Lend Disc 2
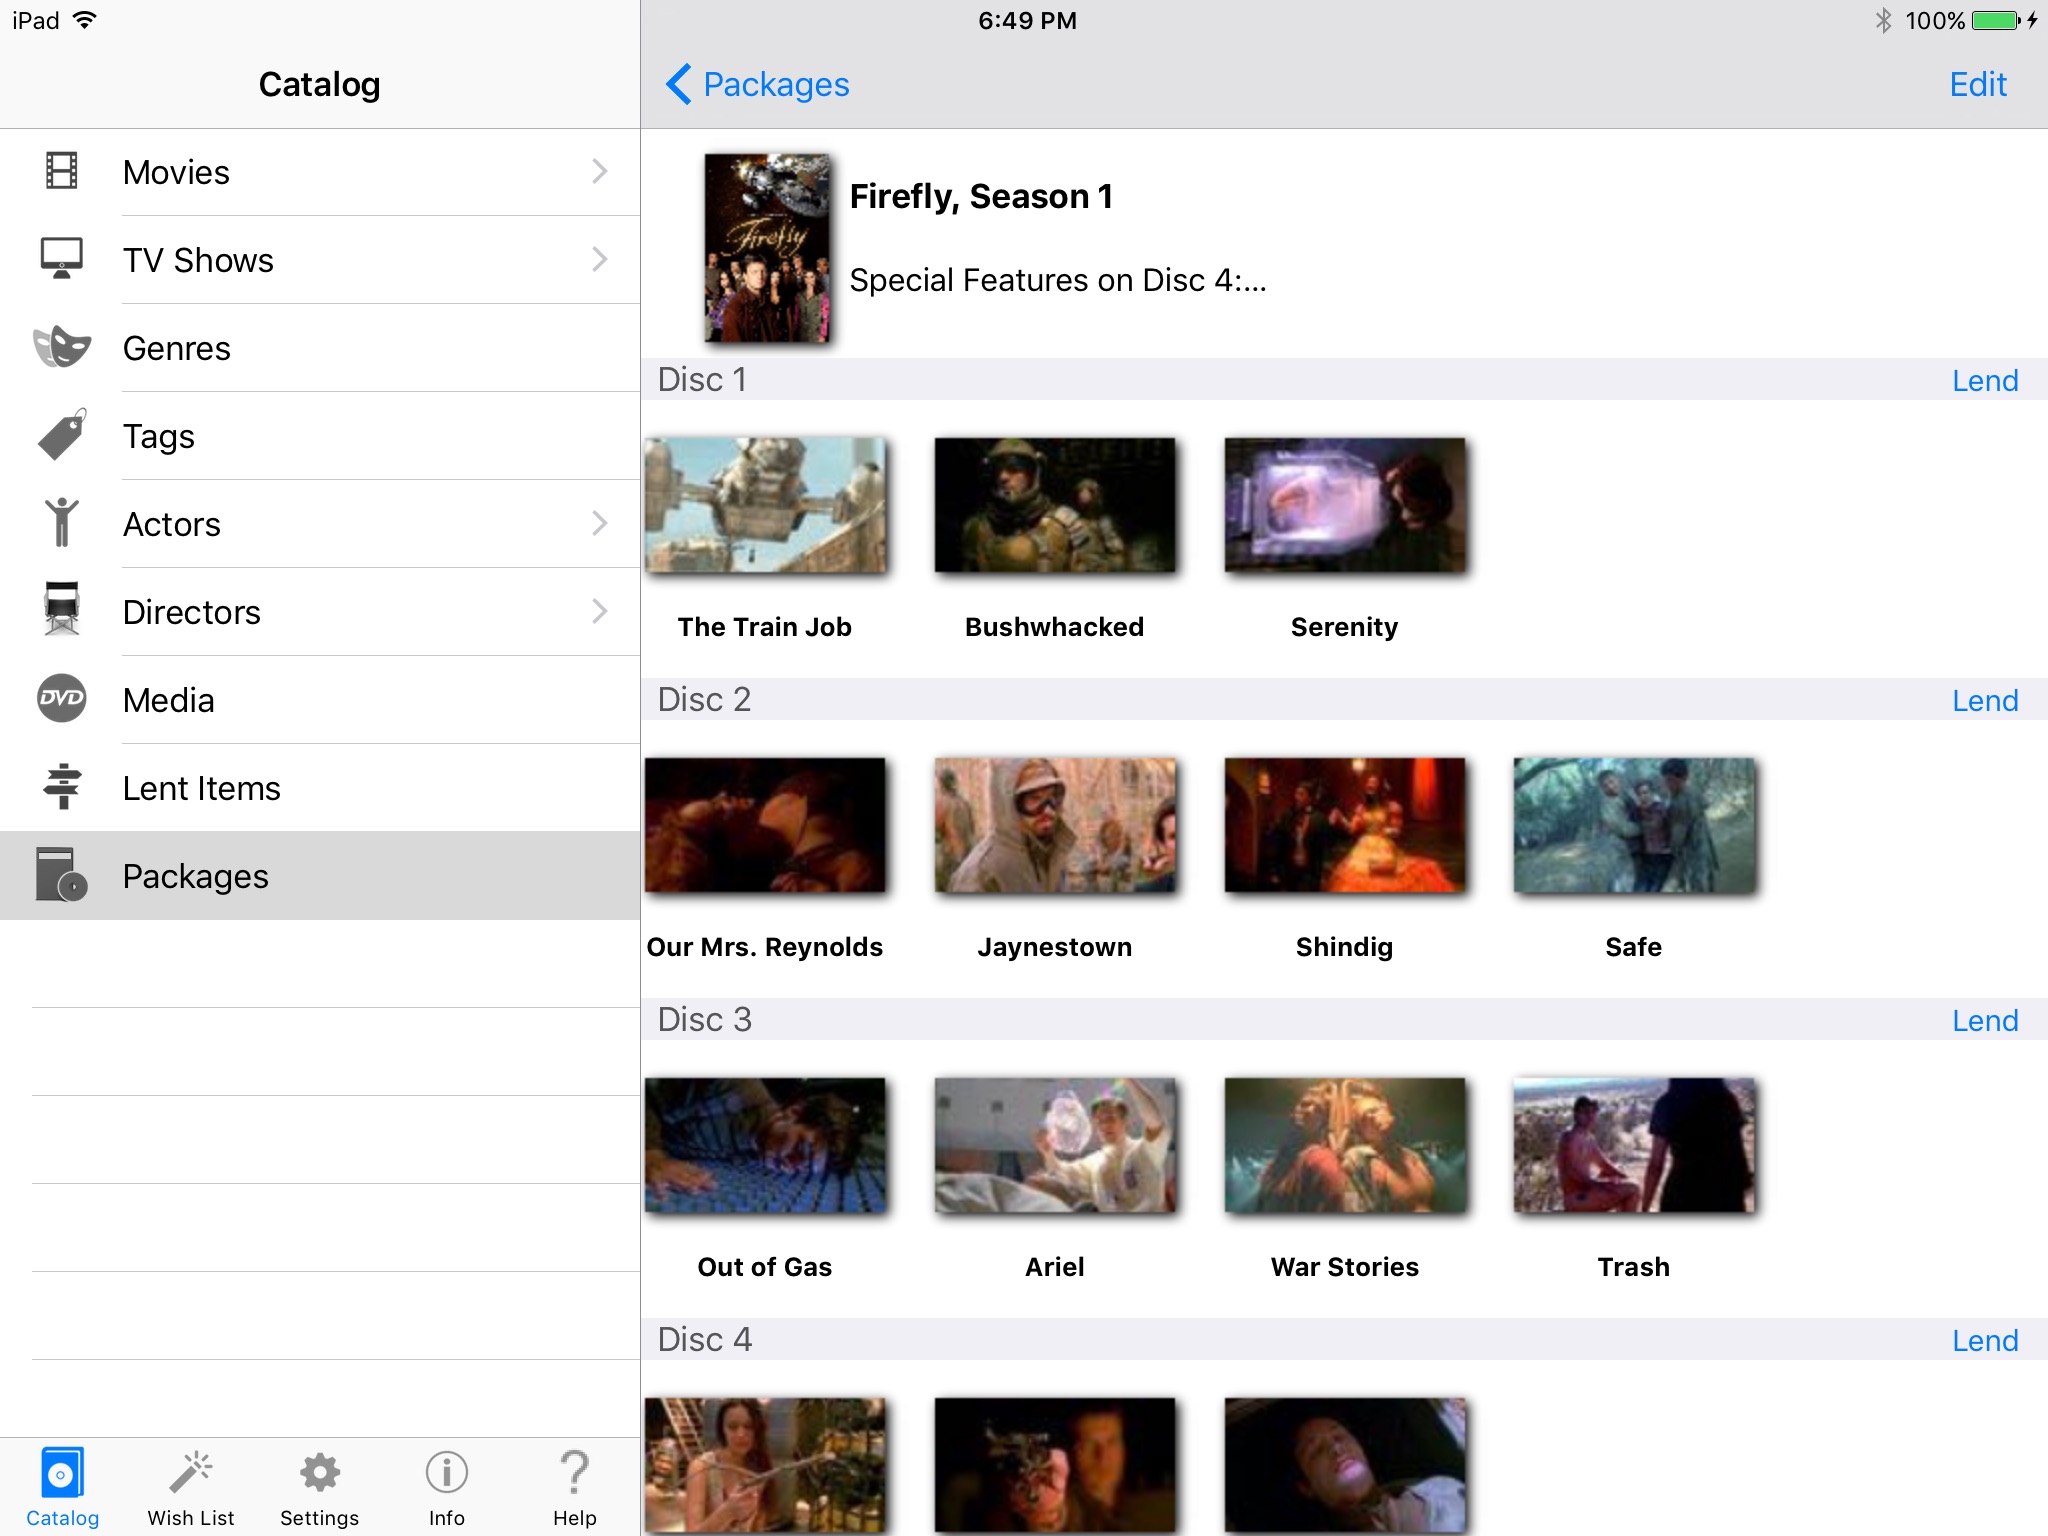2048x1536 pixels. pos(1985,700)
